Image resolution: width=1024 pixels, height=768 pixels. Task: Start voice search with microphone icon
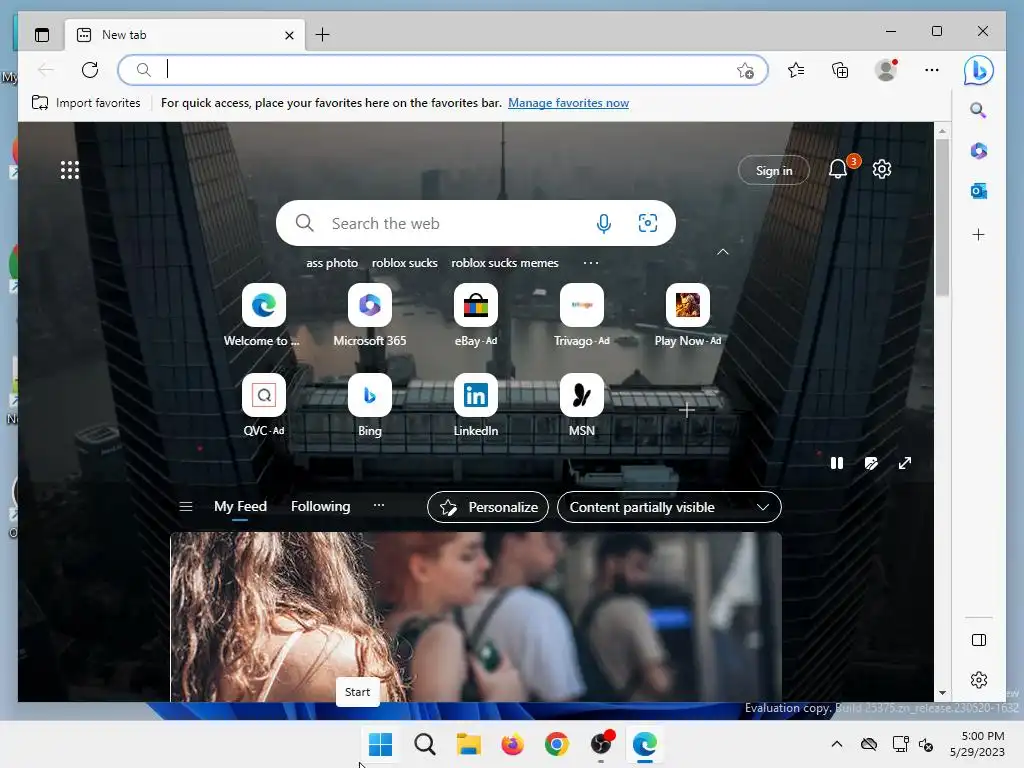pyautogui.click(x=603, y=223)
